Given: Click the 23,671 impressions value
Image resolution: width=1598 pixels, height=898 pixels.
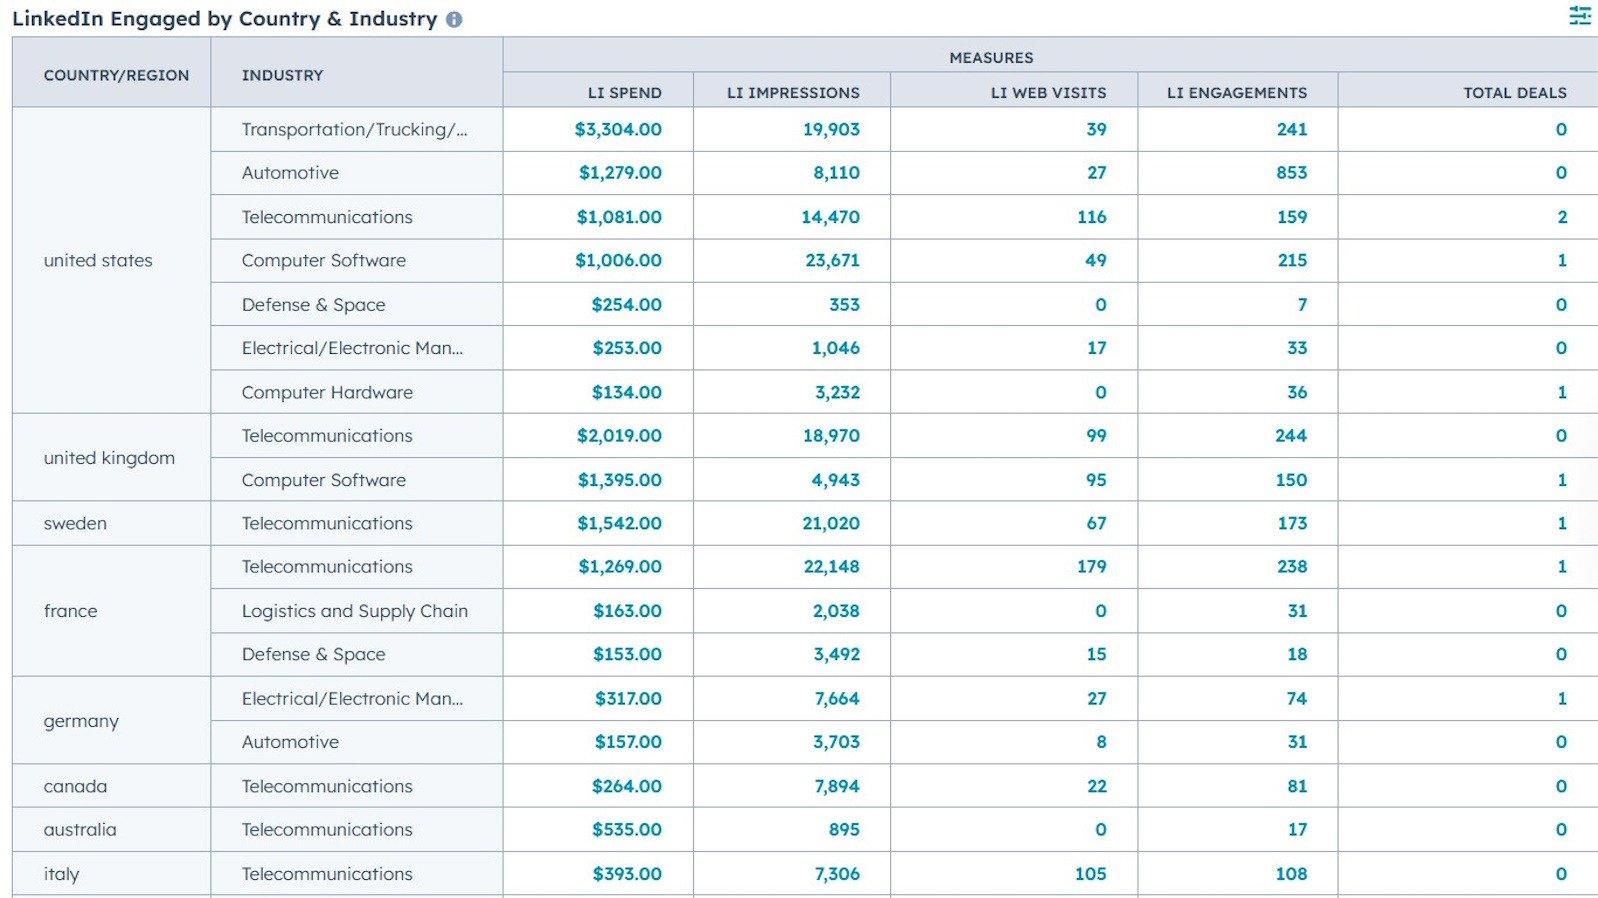Looking at the screenshot, I should point(832,260).
